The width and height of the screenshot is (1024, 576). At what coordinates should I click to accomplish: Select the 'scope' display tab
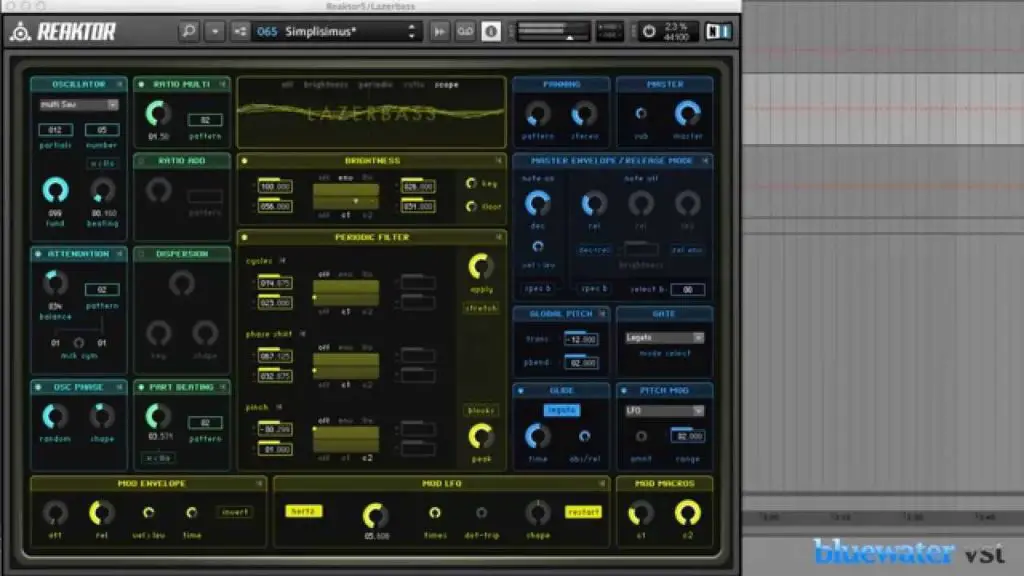click(447, 85)
